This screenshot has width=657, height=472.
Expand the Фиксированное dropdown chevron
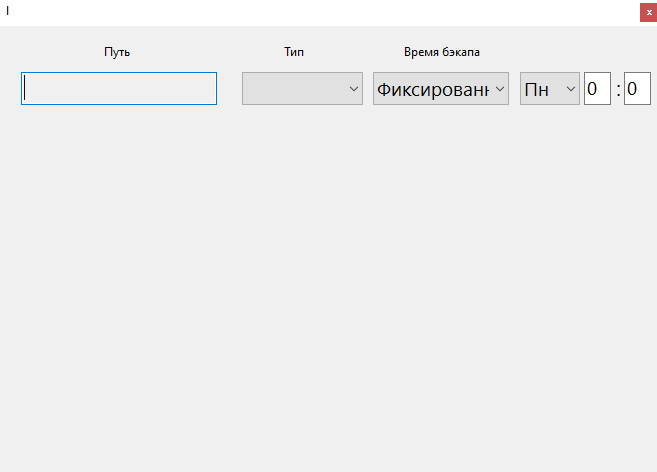[x=500, y=89]
